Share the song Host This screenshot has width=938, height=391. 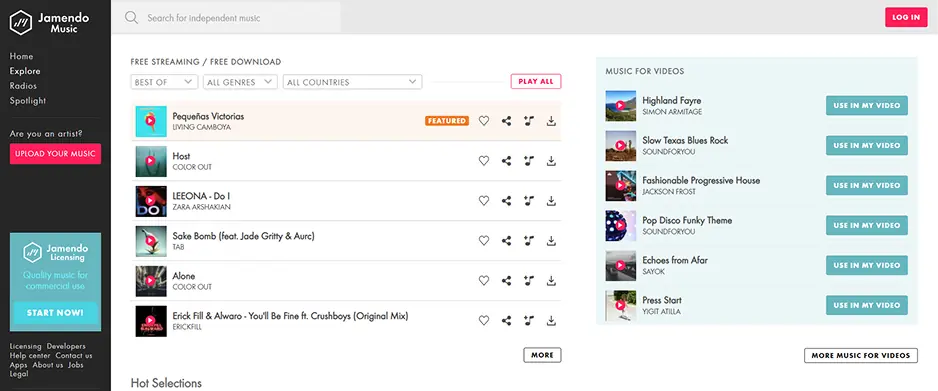(506, 161)
